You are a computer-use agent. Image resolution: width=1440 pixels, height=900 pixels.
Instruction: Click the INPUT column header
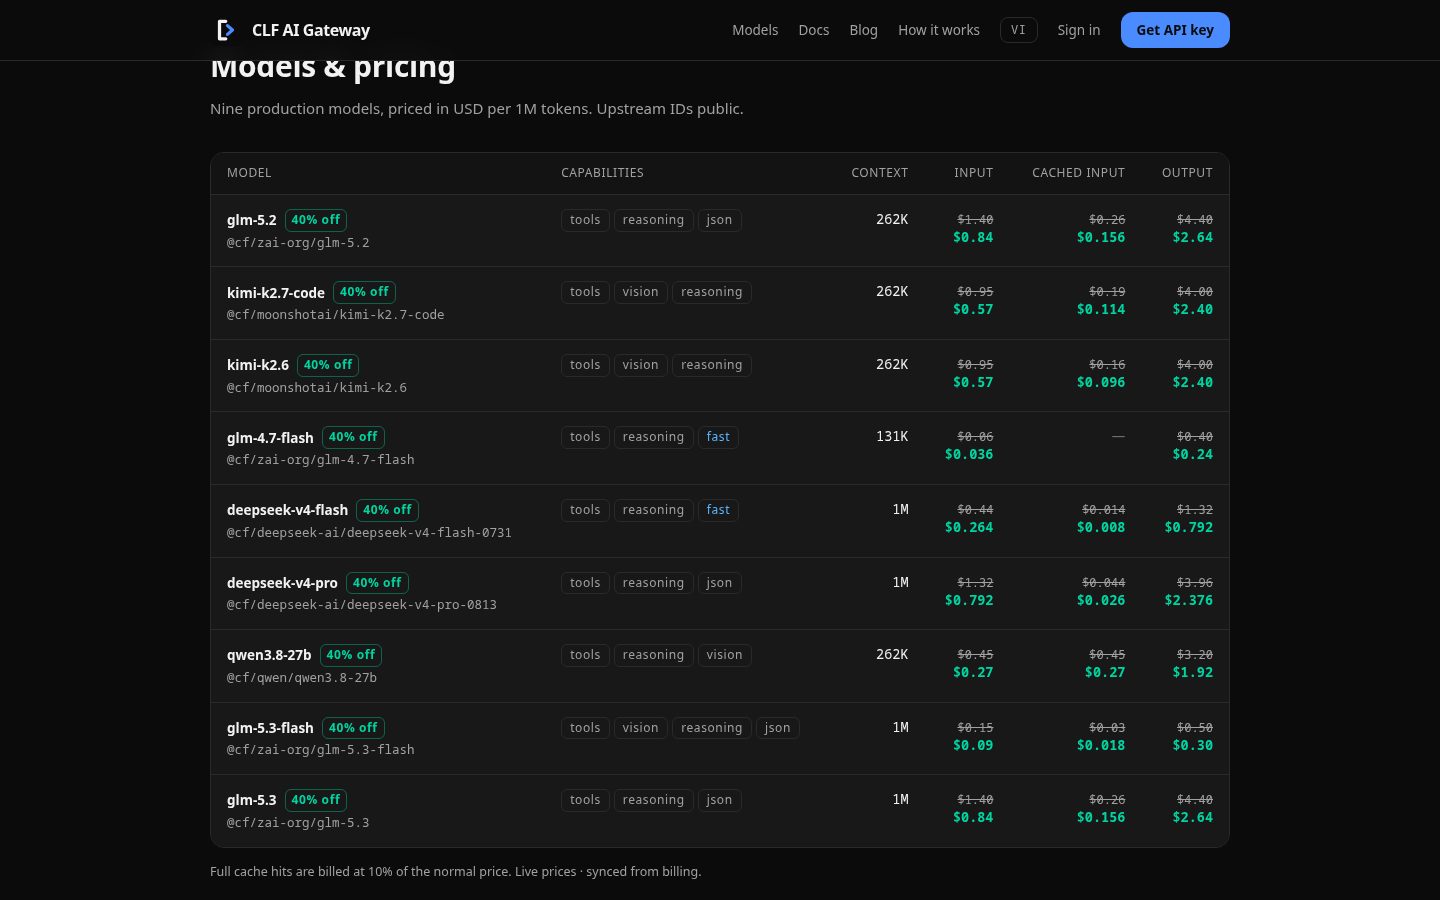(974, 173)
